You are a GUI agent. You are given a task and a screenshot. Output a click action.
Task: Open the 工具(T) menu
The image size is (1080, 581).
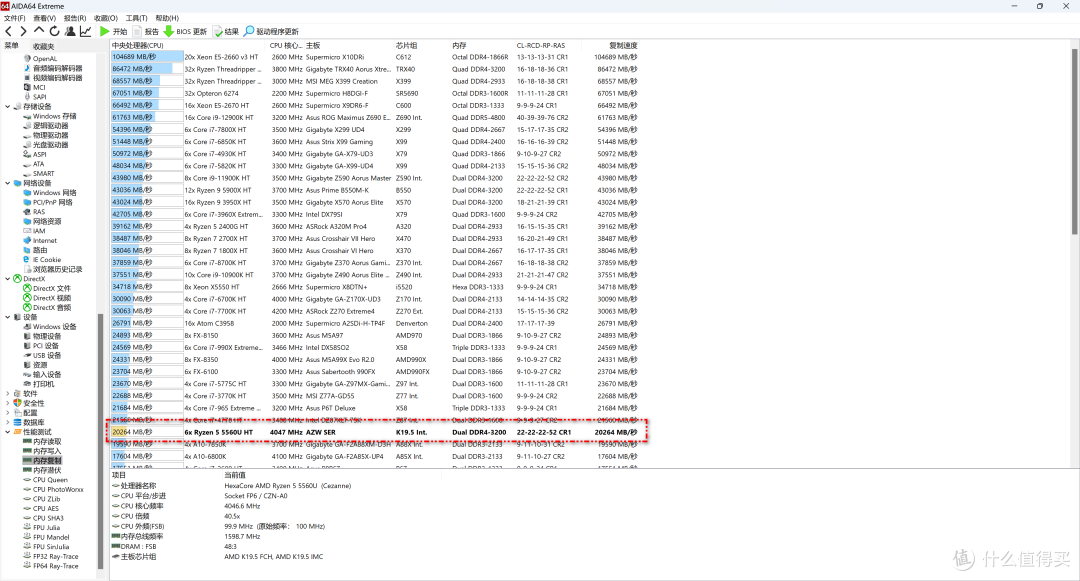(136, 18)
